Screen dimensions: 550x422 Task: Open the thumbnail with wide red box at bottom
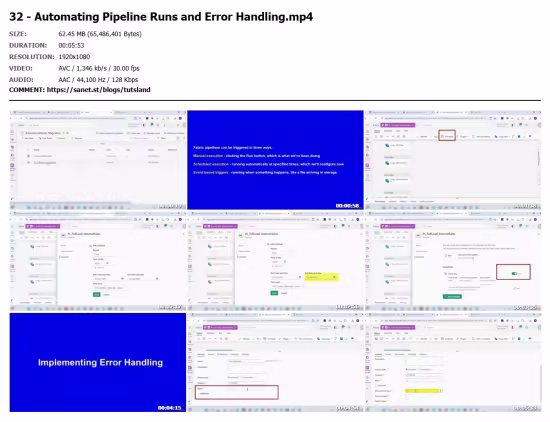tap(275, 363)
